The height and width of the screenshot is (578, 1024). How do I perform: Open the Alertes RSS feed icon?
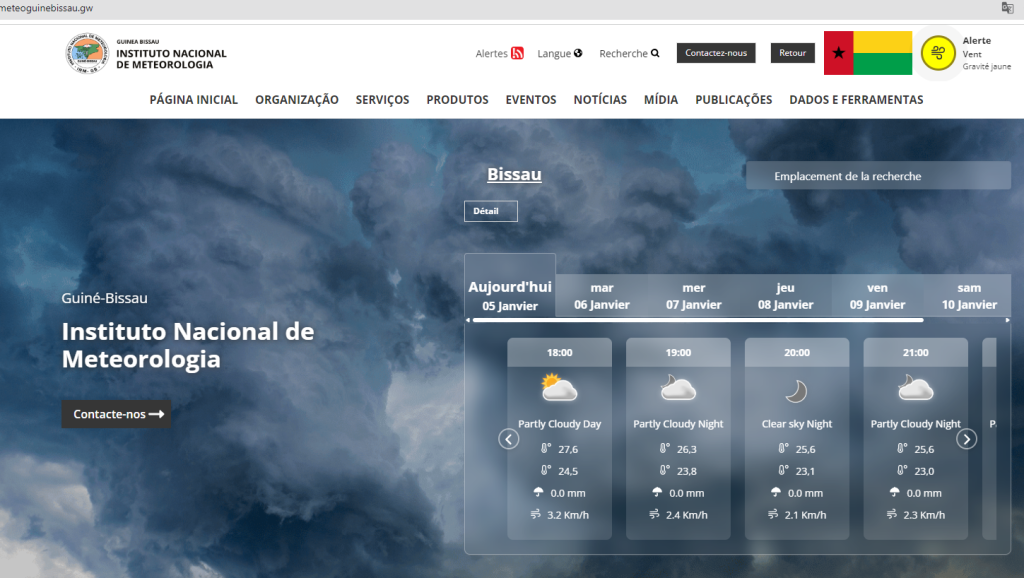(517, 54)
